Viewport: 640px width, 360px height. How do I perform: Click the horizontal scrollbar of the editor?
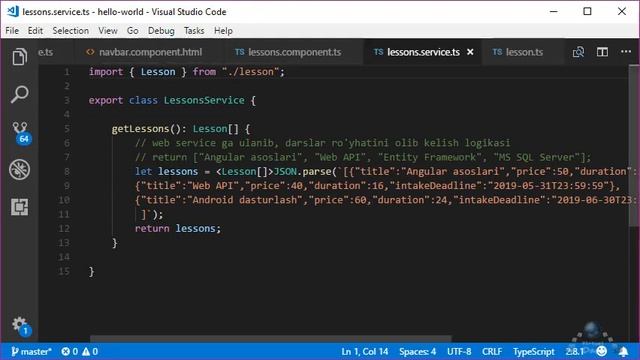click(x=271, y=338)
